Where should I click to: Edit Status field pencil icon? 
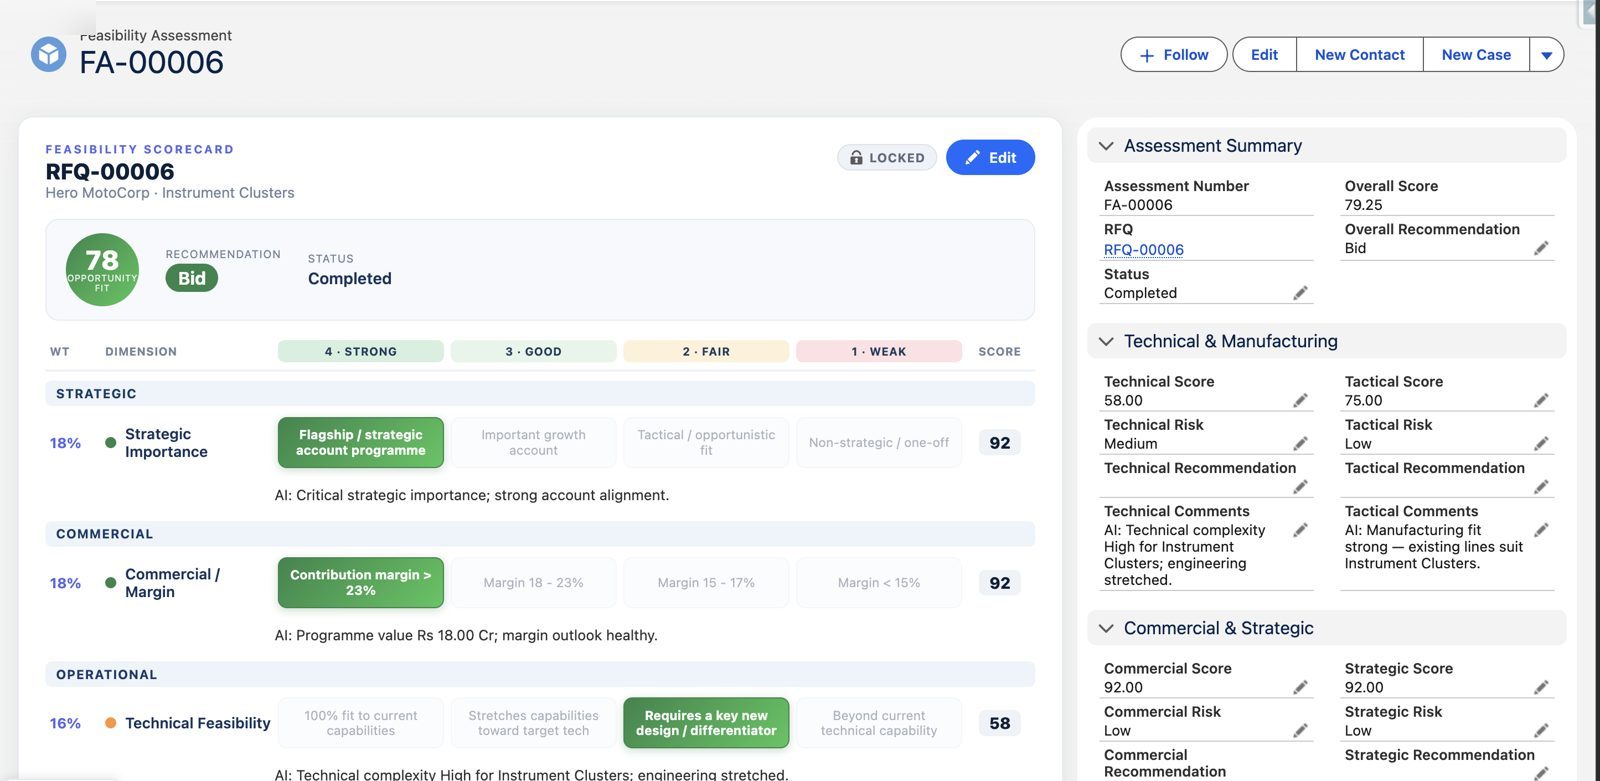(x=1300, y=293)
